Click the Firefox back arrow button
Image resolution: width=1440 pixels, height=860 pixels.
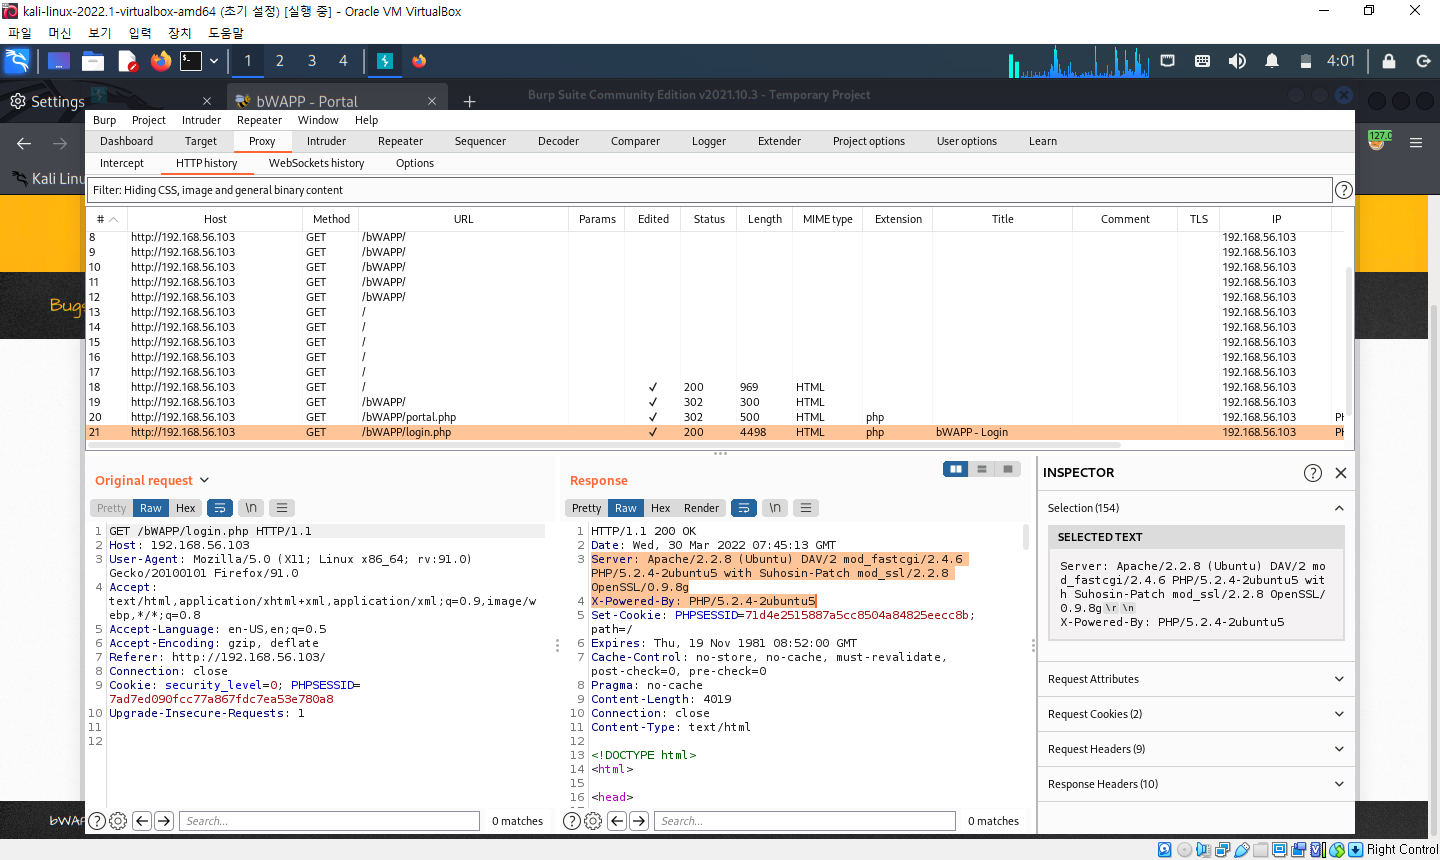[x=24, y=143]
